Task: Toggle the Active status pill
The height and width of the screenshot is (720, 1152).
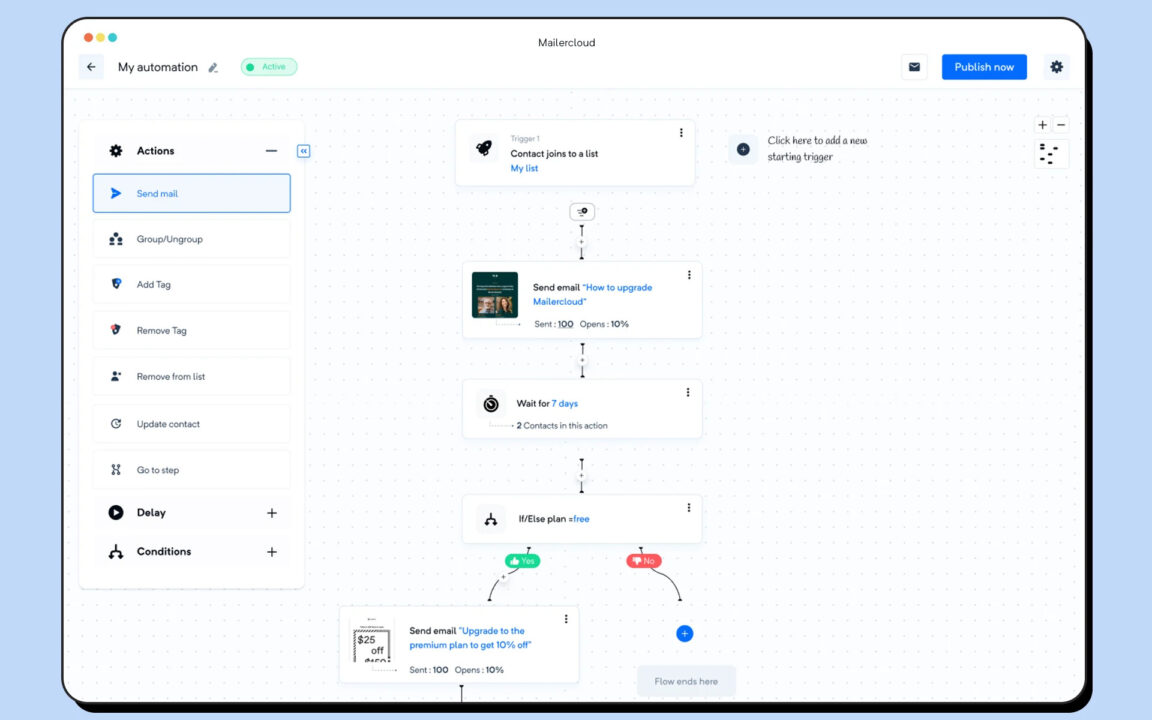Action: (267, 66)
